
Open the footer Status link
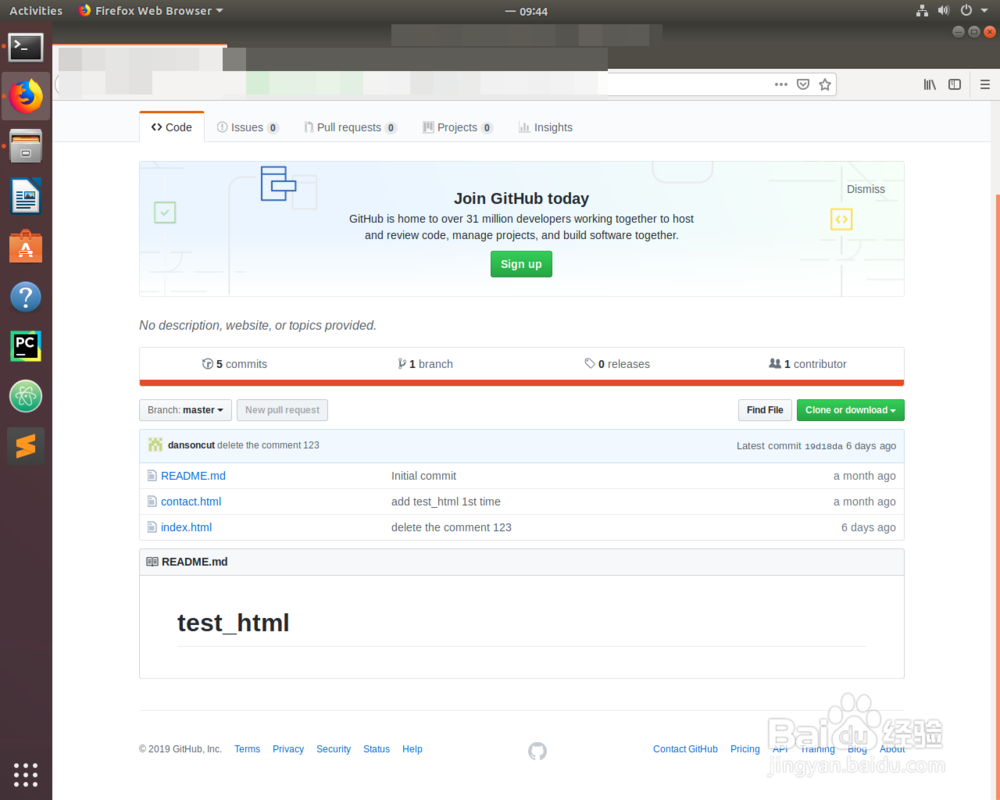point(376,749)
